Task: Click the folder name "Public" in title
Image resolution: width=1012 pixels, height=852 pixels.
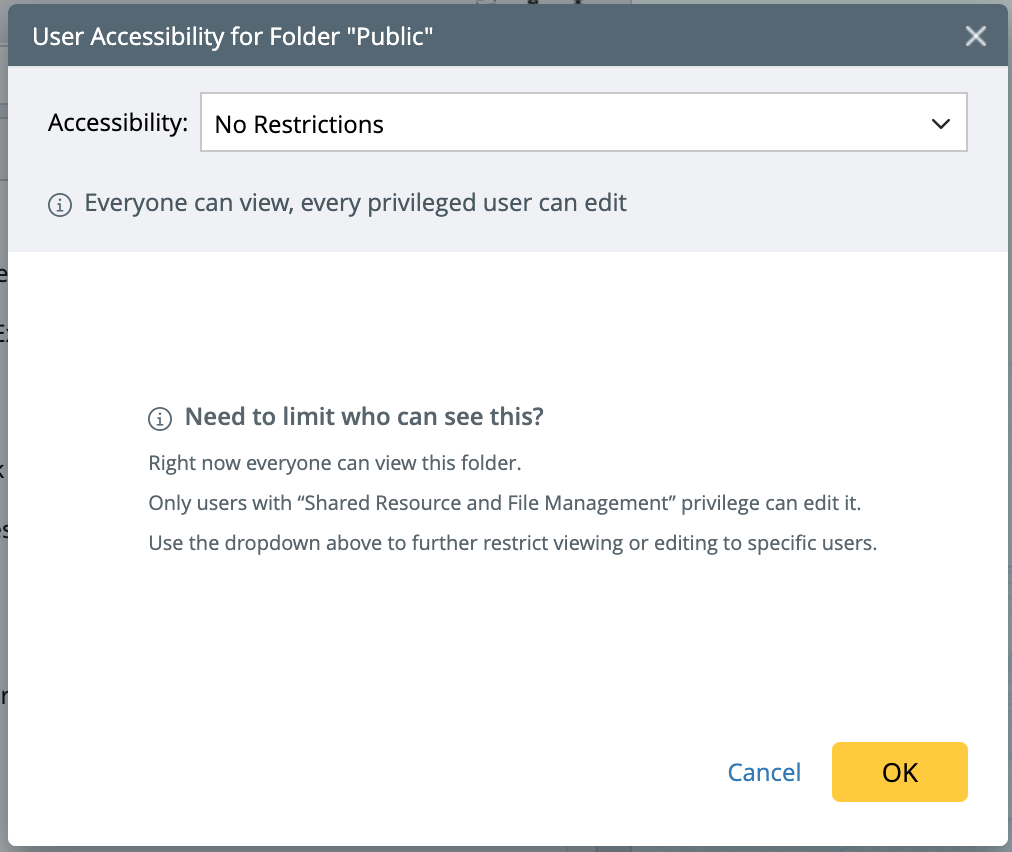Action: (x=396, y=38)
